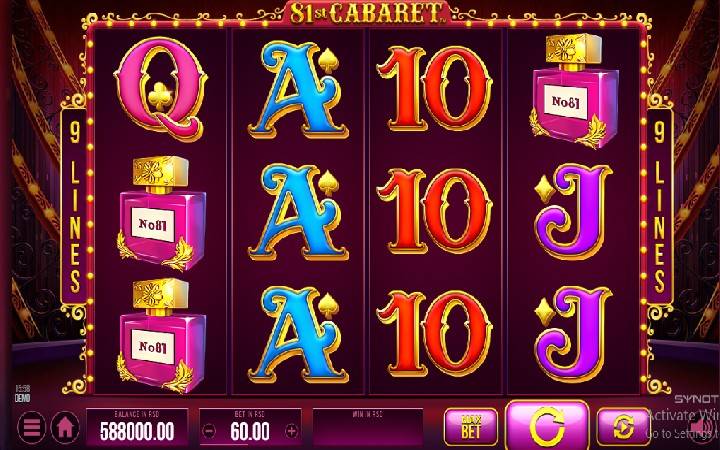720x450 pixels.
Task: Click the bet amount field showing 60.00
Action: tap(250, 428)
